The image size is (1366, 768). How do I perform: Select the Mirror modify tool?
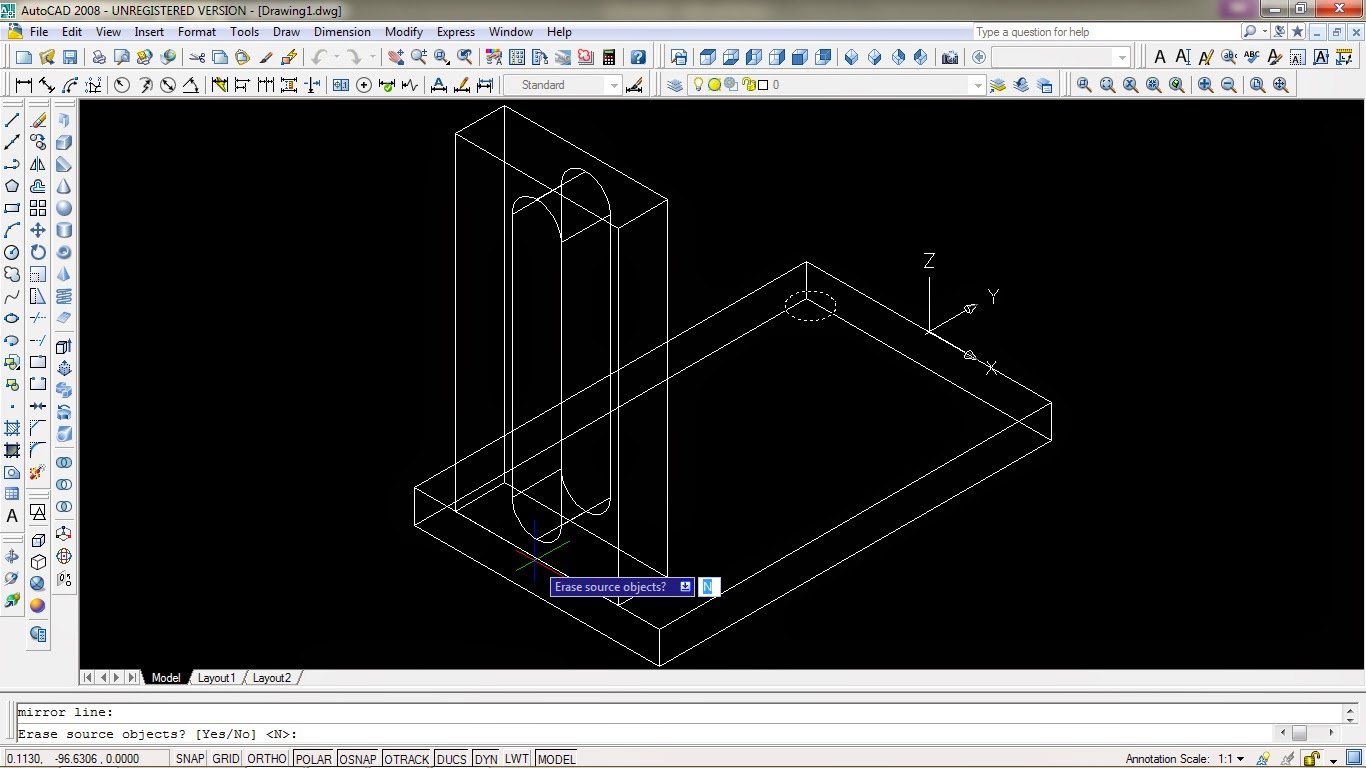pyautogui.click(x=38, y=164)
